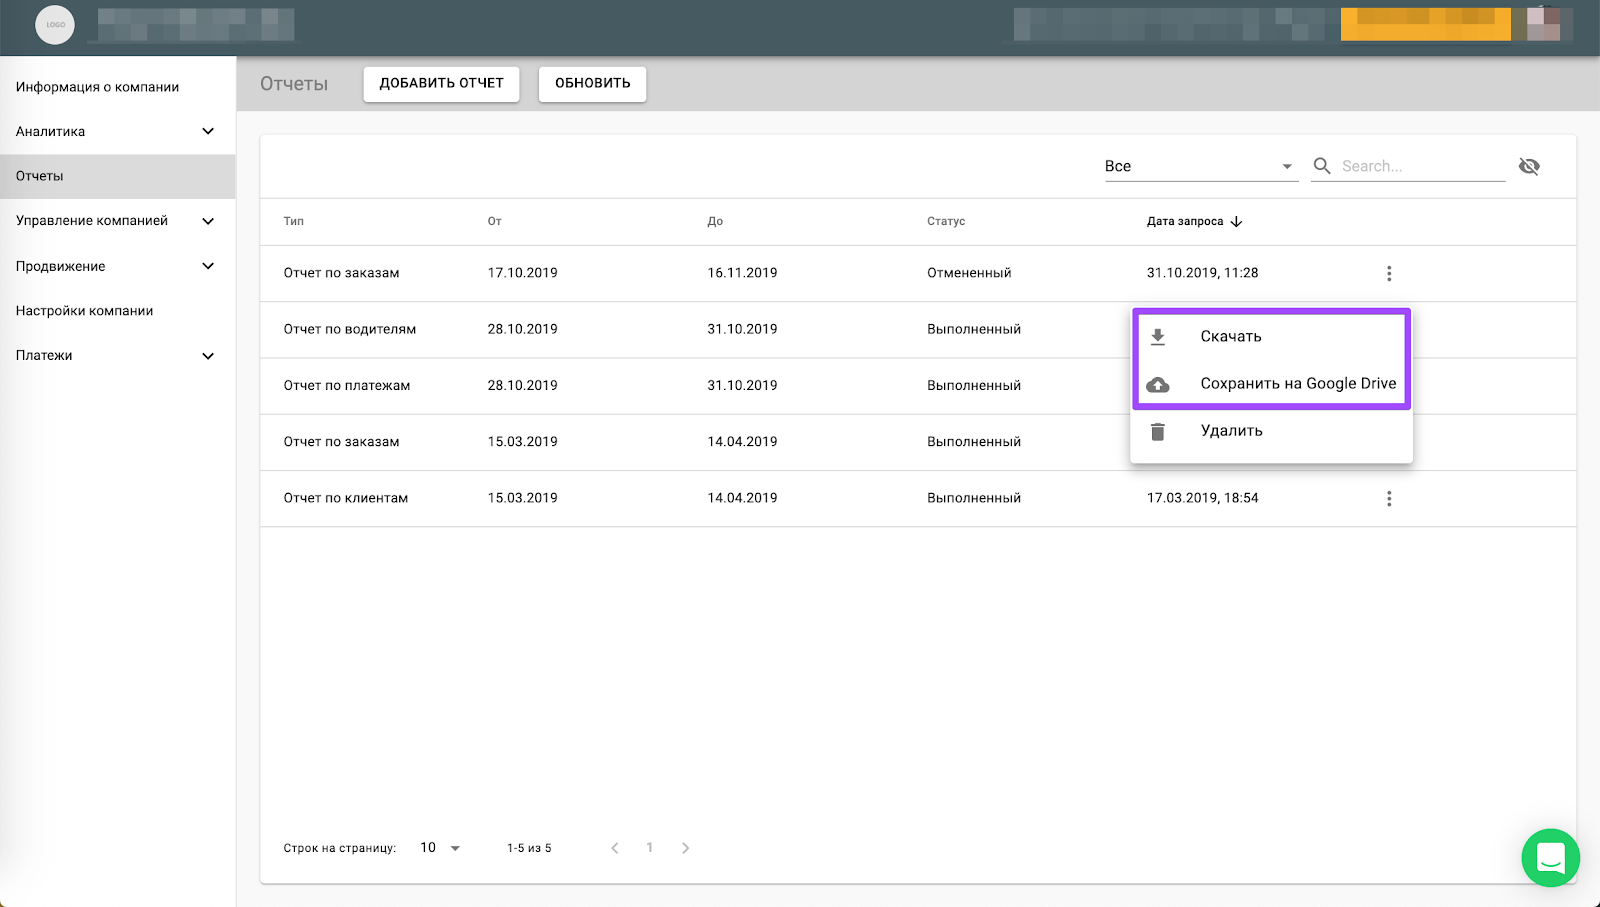Image resolution: width=1600 pixels, height=907 pixels.
Task: Click the download icon next to Скачать
Action: click(x=1157, y=337)
